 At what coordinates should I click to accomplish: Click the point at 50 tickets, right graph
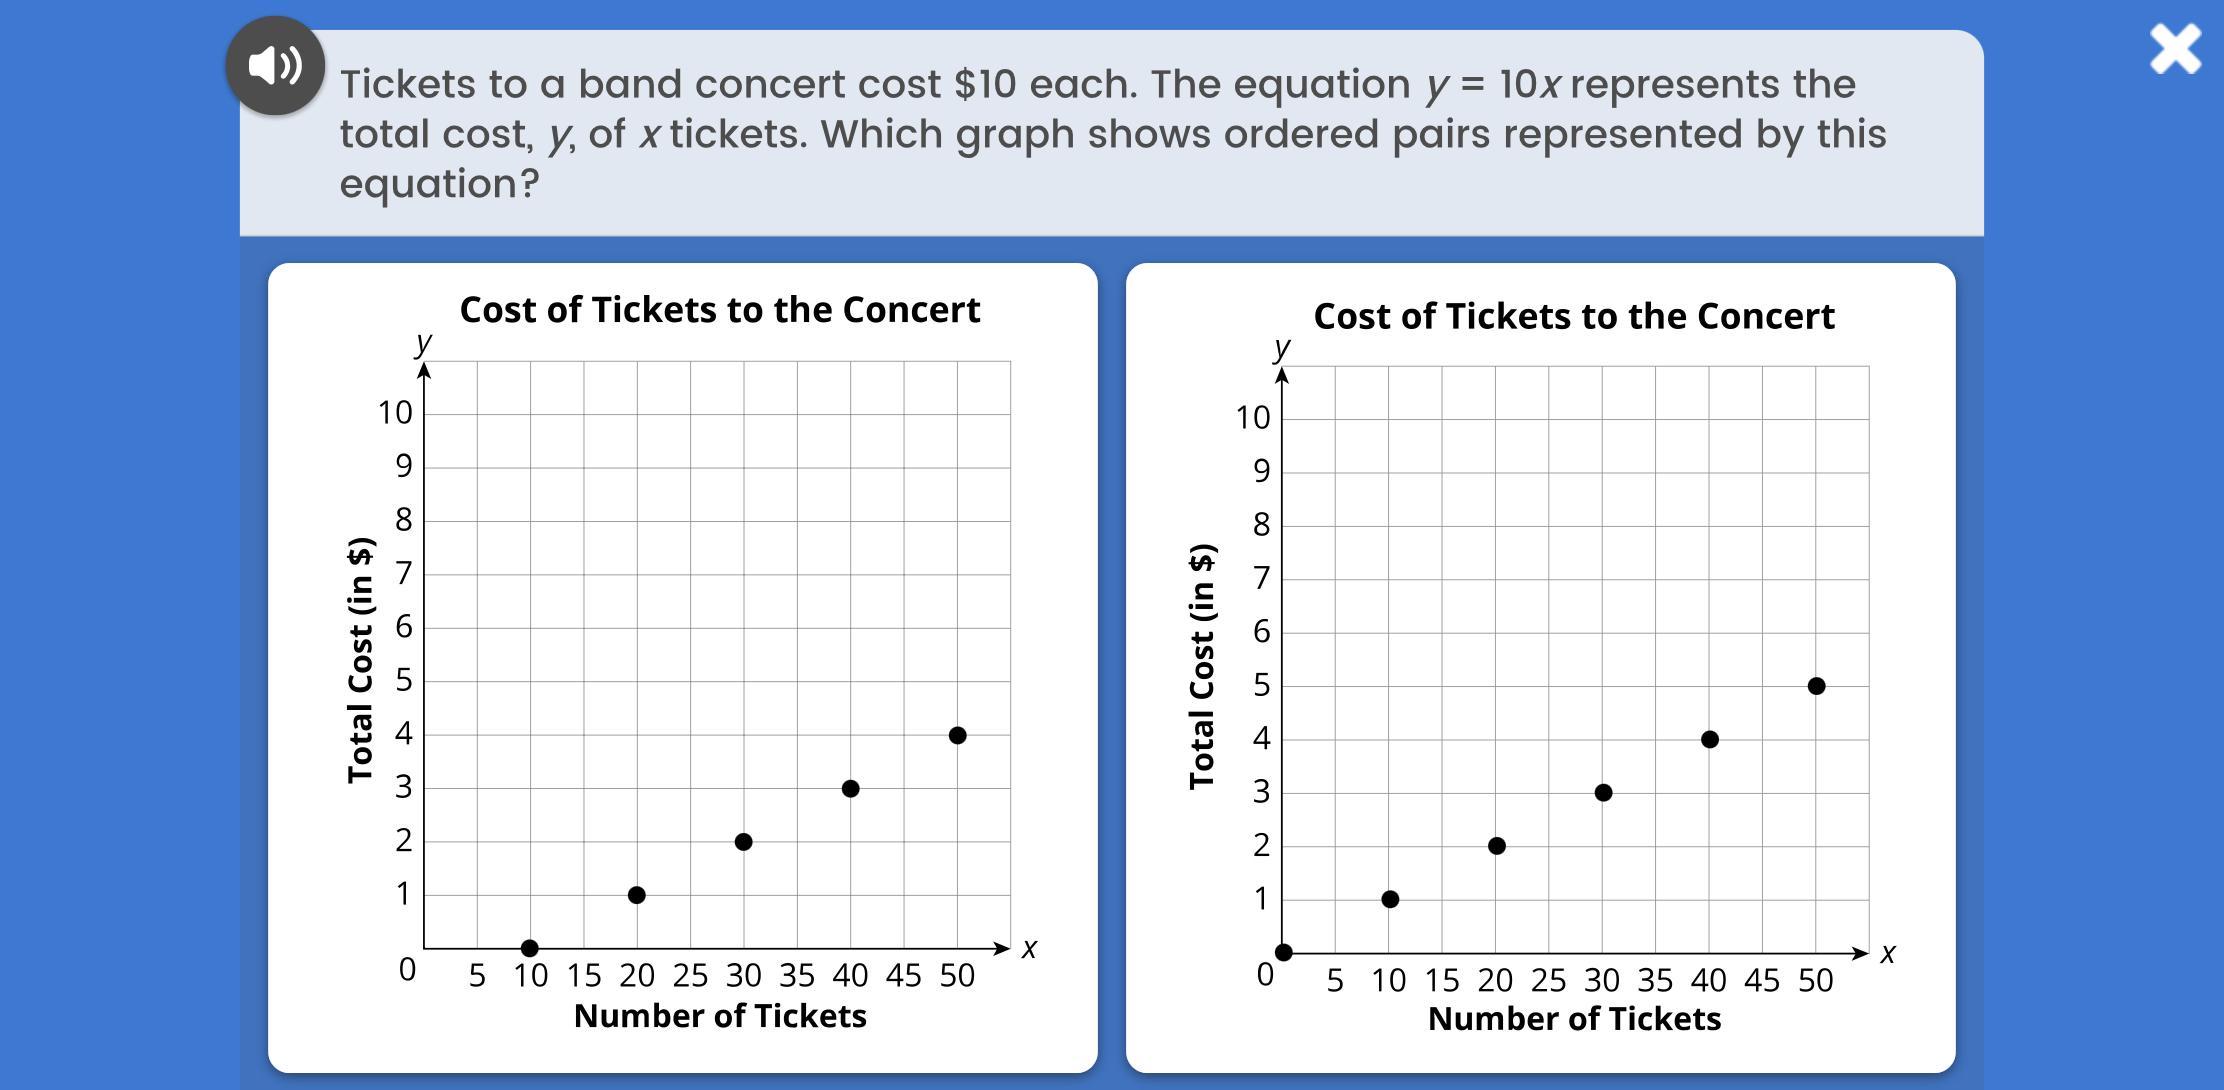point(1817,686)
